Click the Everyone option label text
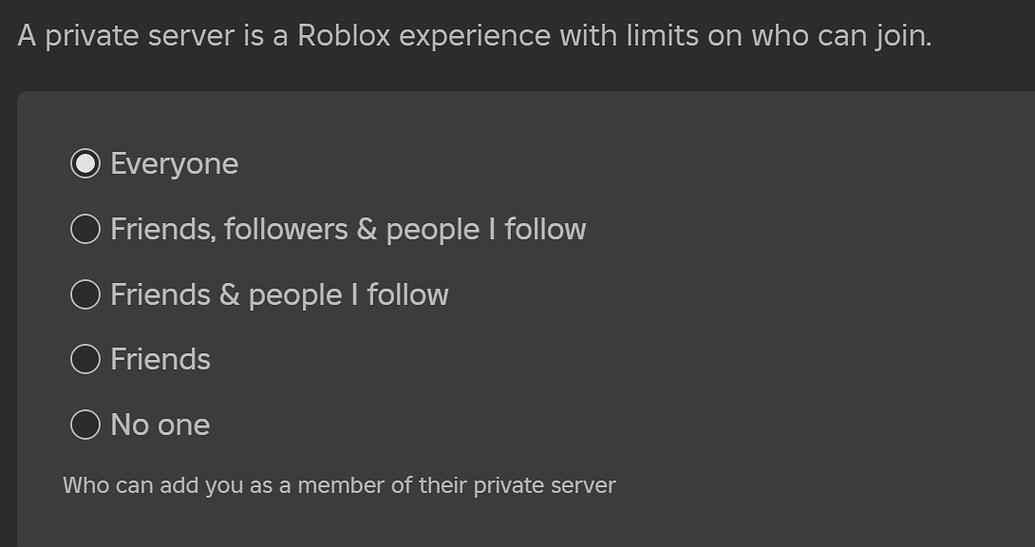 [174, 163]
